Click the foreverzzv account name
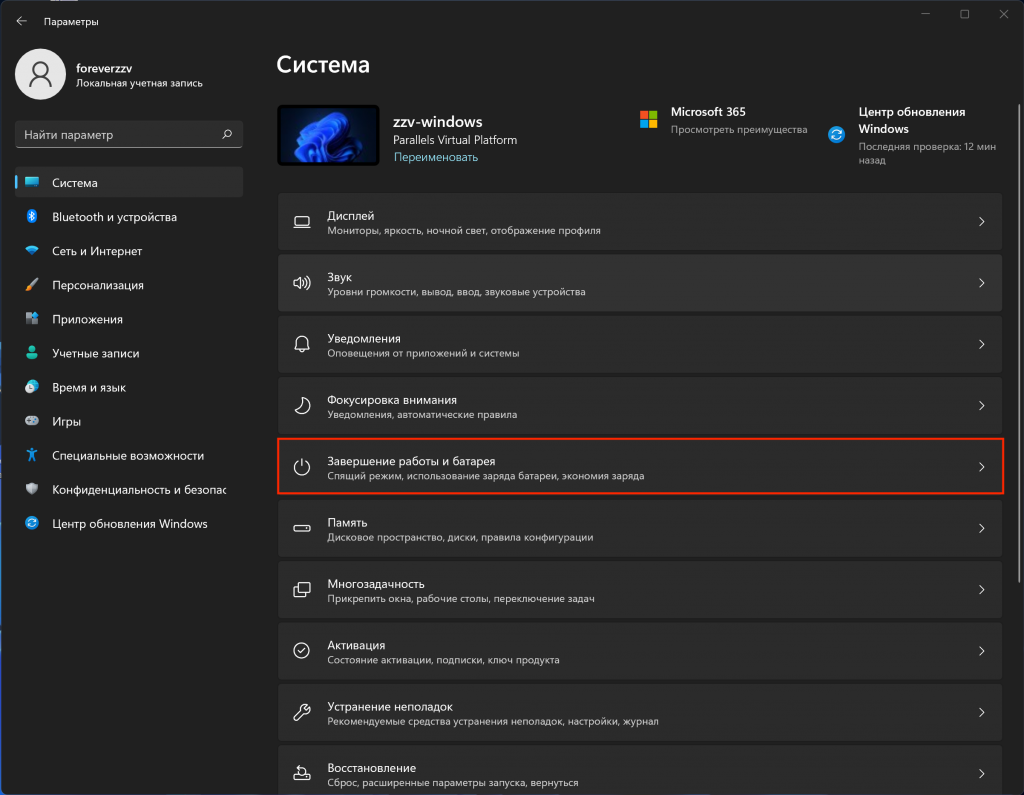Screen dimensions: 1024x795 coord(104,68)
